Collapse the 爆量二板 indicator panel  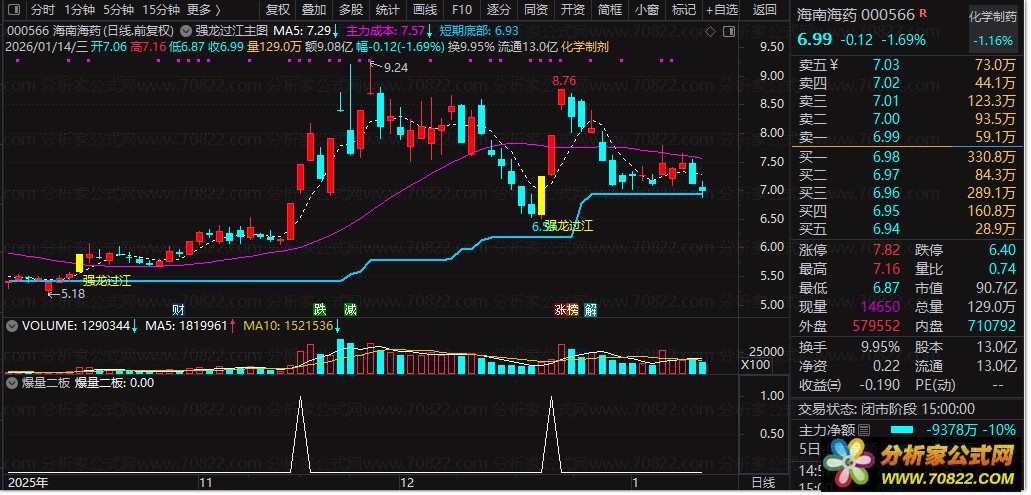(11, 382)
